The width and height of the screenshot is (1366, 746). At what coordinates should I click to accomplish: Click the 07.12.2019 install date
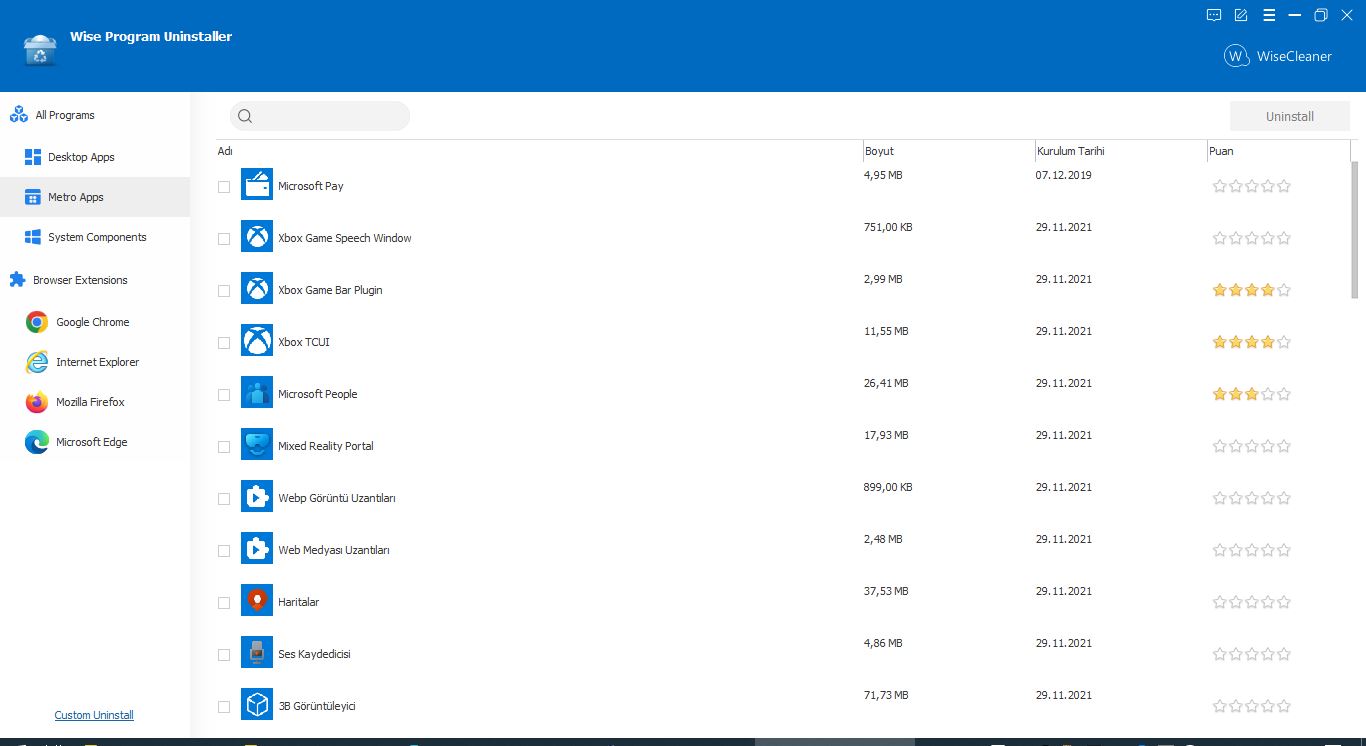pos(1064,175)
